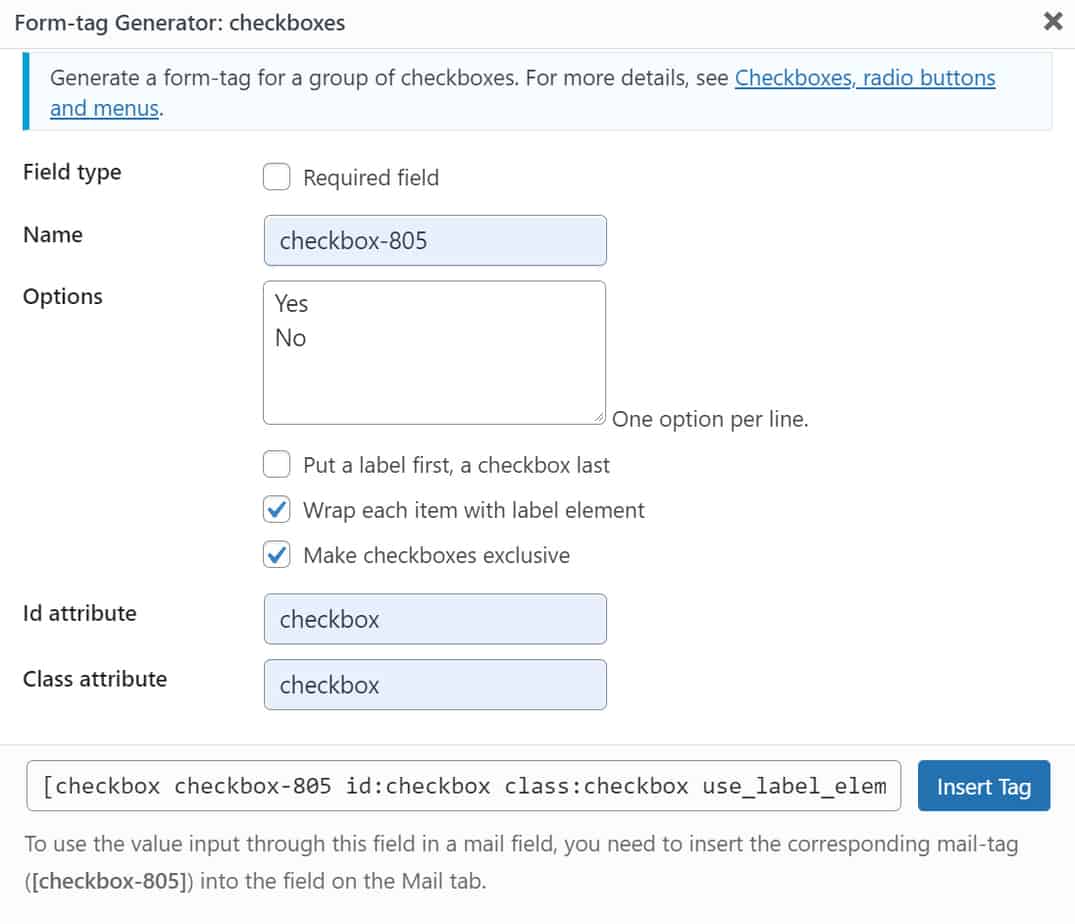Click the 'No' option line

pyautogui.click(x=290, y=338)
